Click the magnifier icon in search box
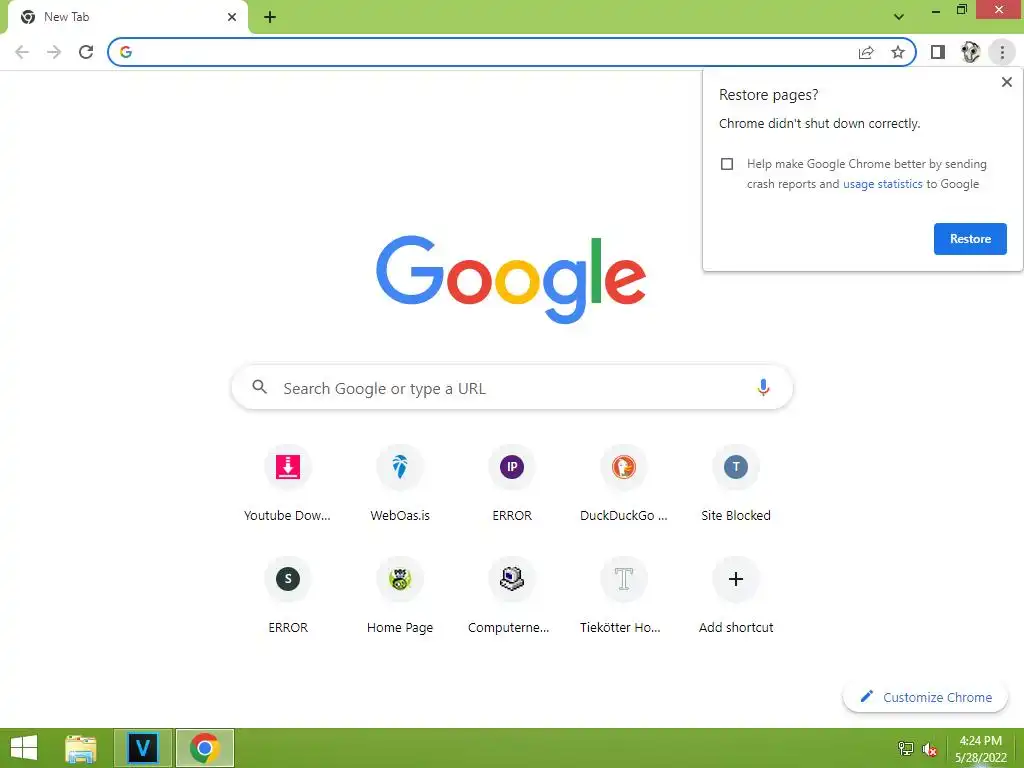 coord(260,387)
